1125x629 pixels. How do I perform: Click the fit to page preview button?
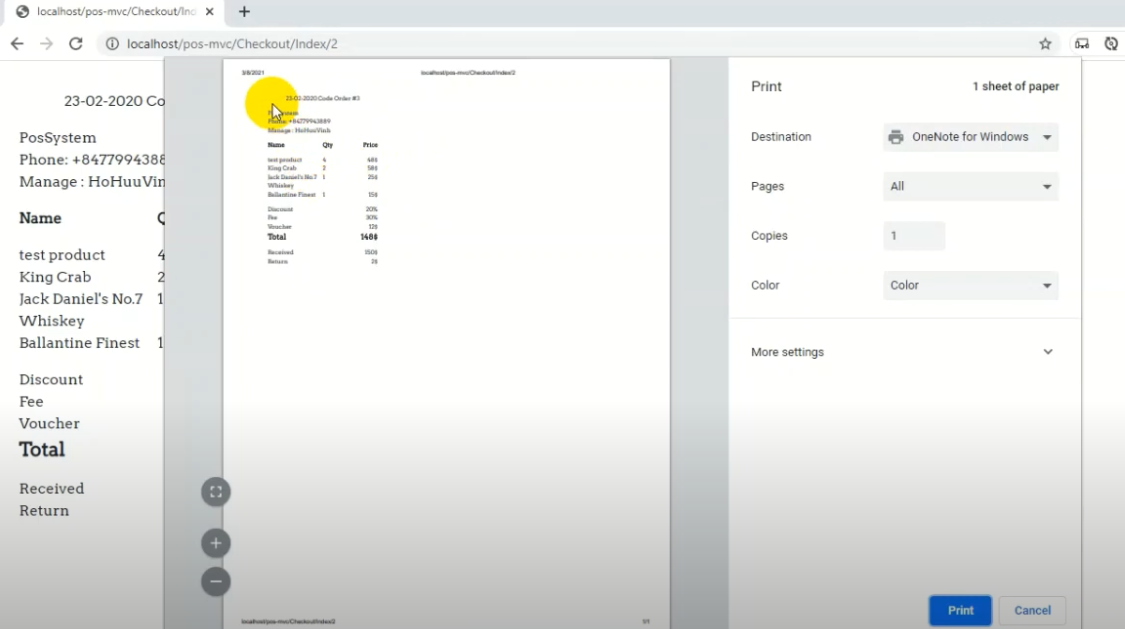(215, 492)
